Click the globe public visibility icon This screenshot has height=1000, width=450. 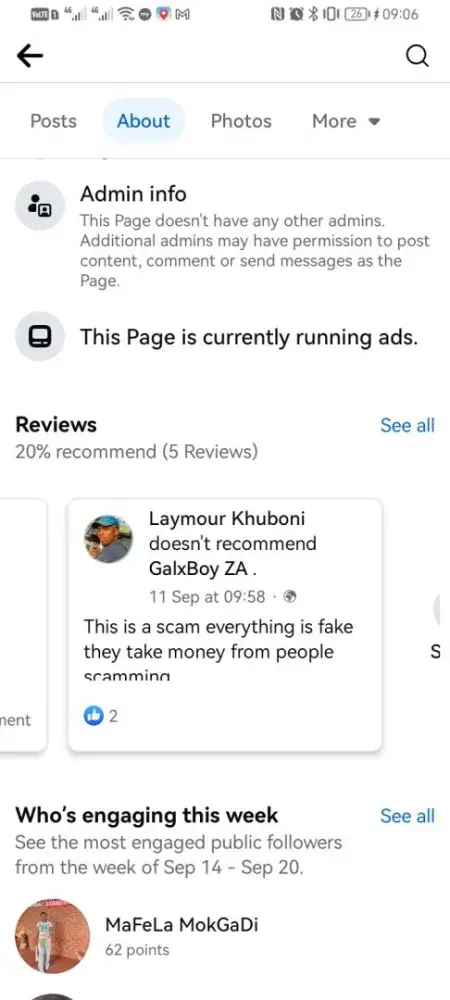[x=290, y=597]
